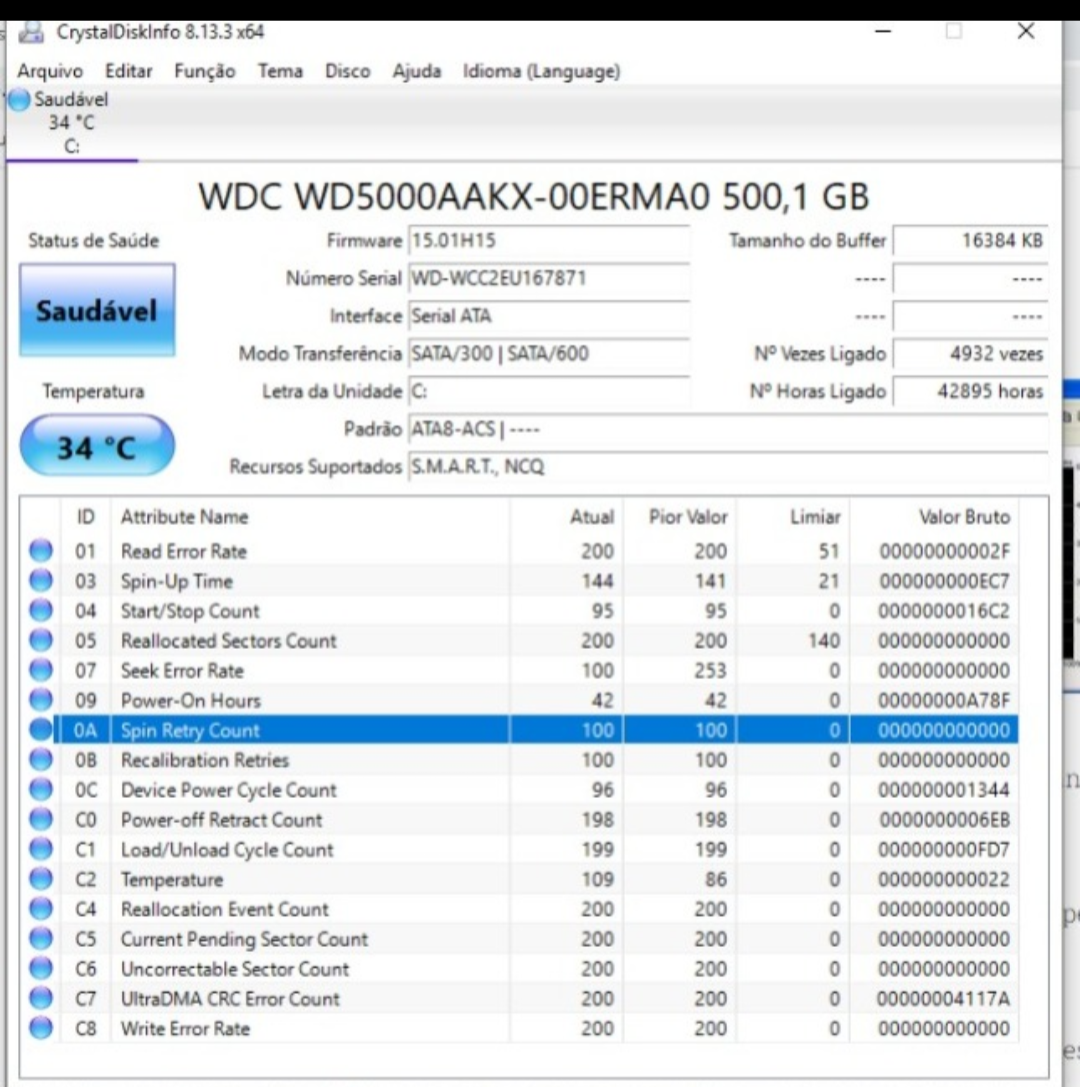The width and height of the screenshot is (1080, 1087).
Task: Click the Letra da Unidade field
Action: point(549,392)
